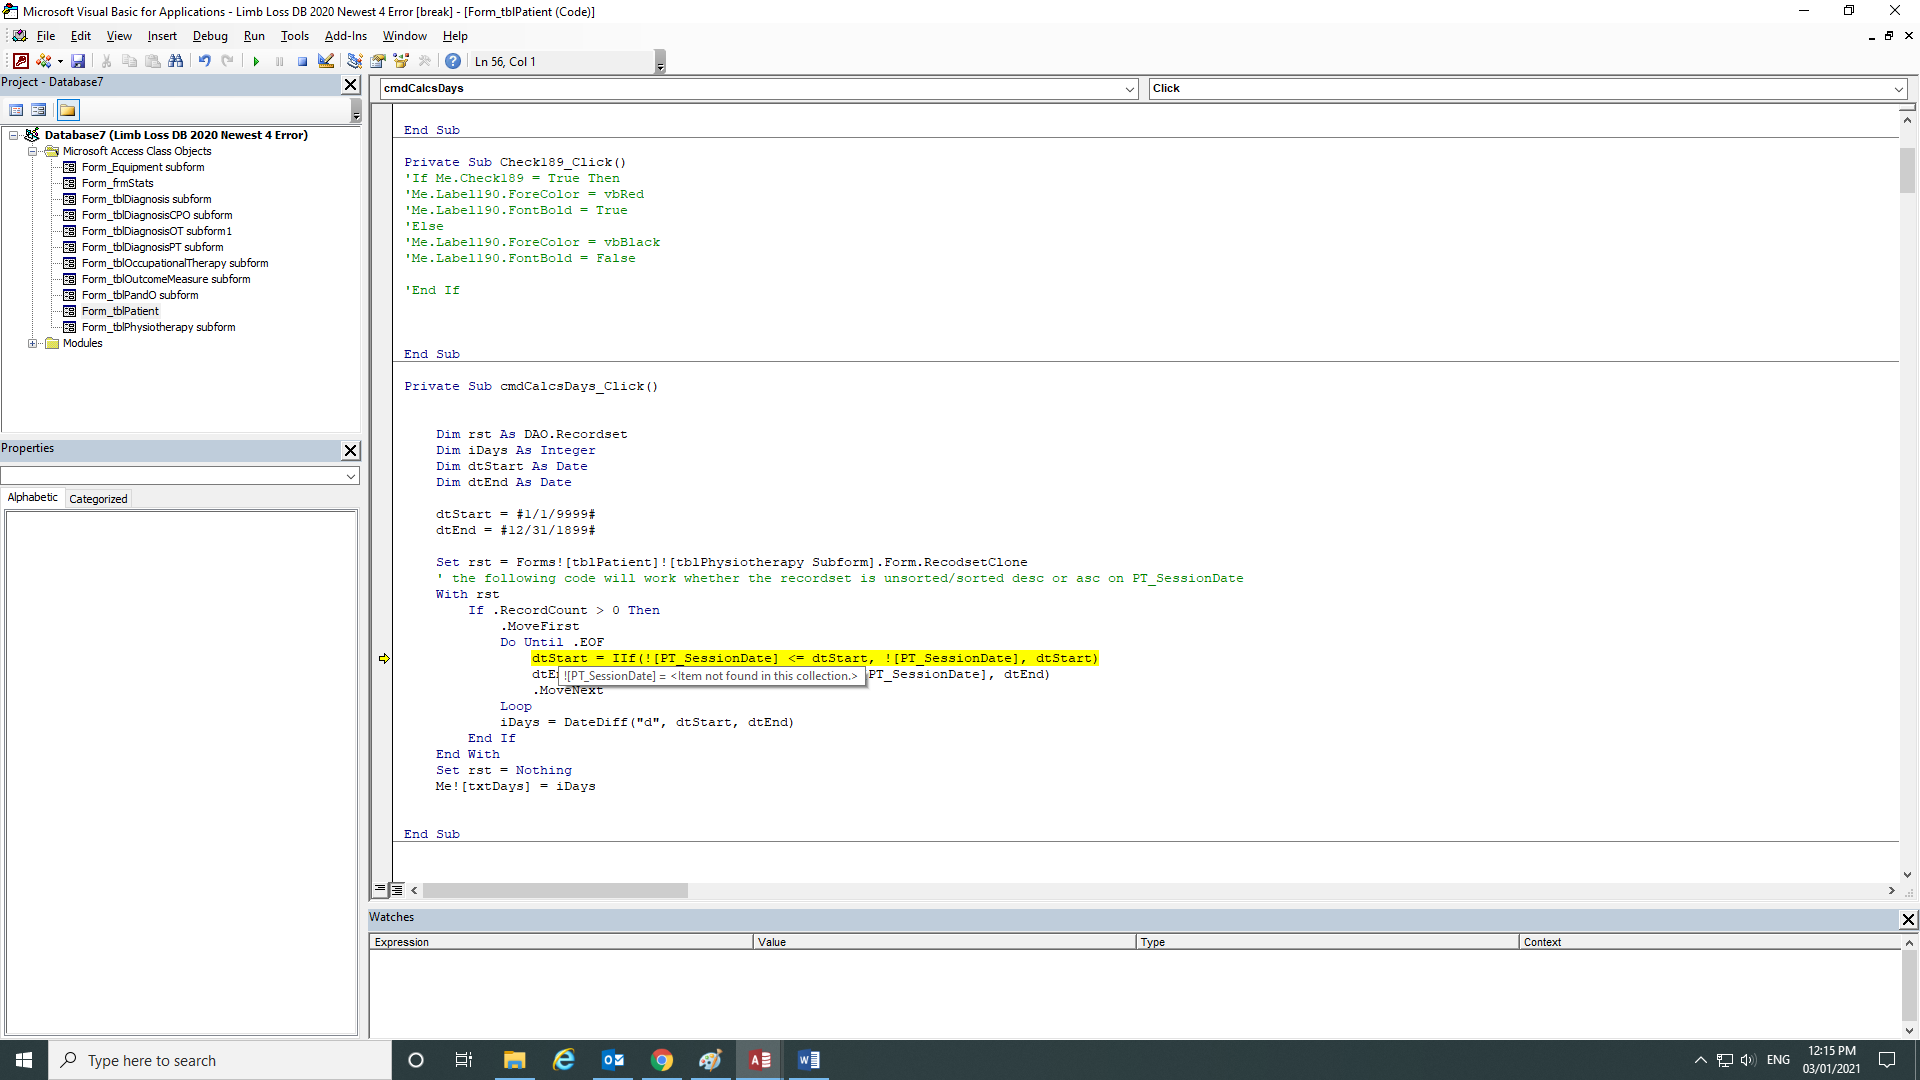Click the horizontal scrollbar thumb of code window
1920x1080 pixels.
coord(555,890)
